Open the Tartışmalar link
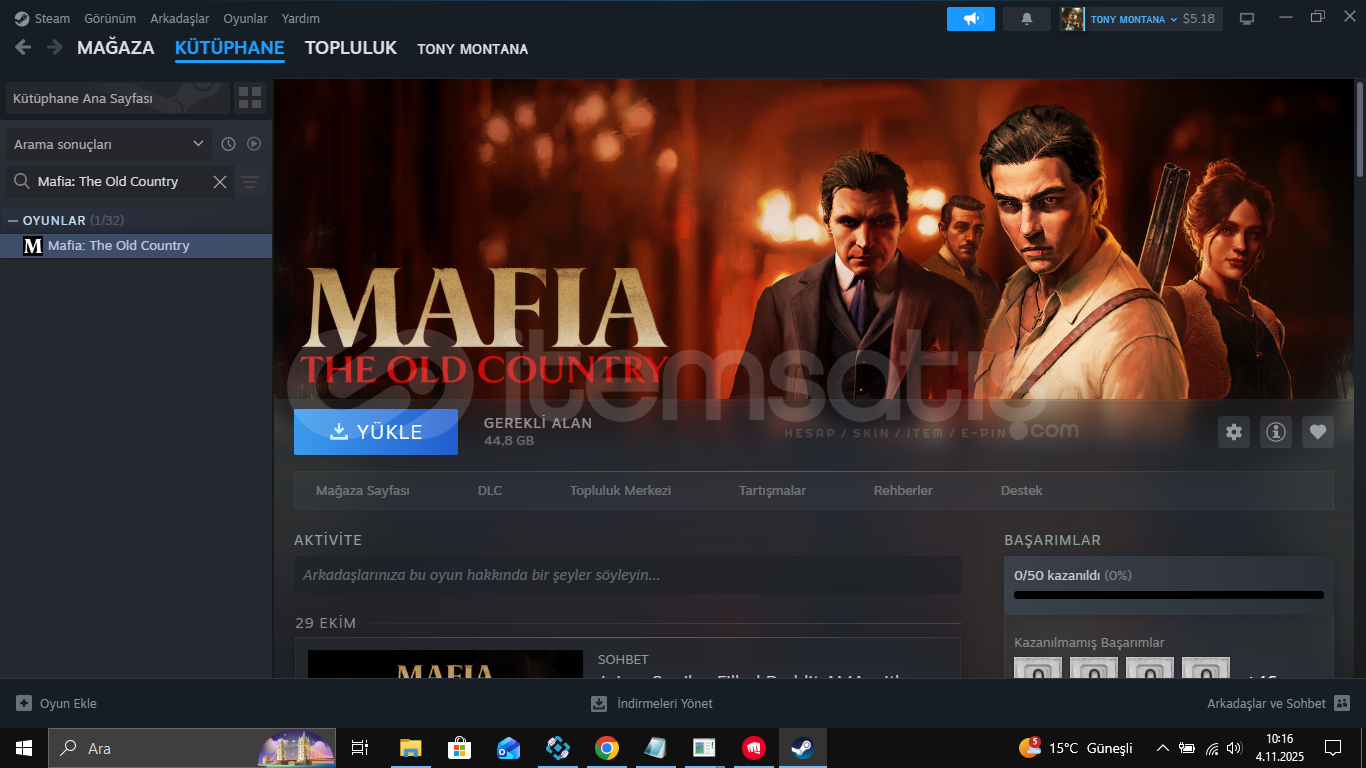Viewport: 1366px width, 768px height. click(772, 491)
